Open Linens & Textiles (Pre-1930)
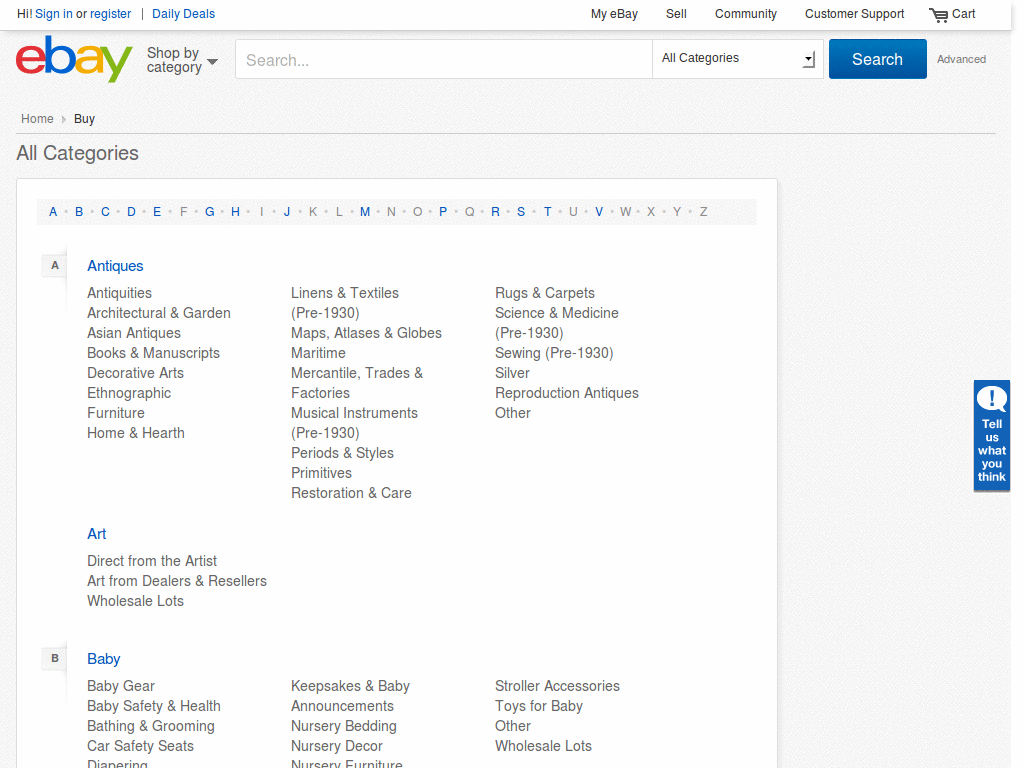1024x768 pixels. (x=345, y=303)
